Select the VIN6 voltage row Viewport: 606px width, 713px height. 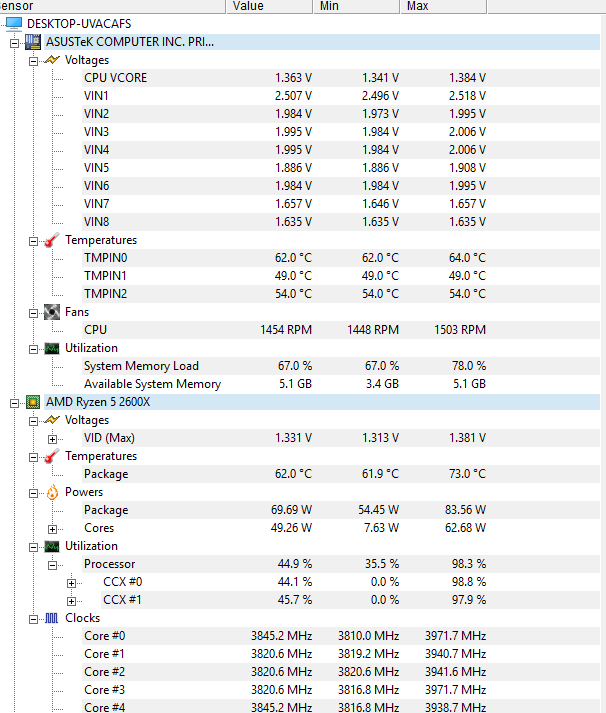[341, 186]
